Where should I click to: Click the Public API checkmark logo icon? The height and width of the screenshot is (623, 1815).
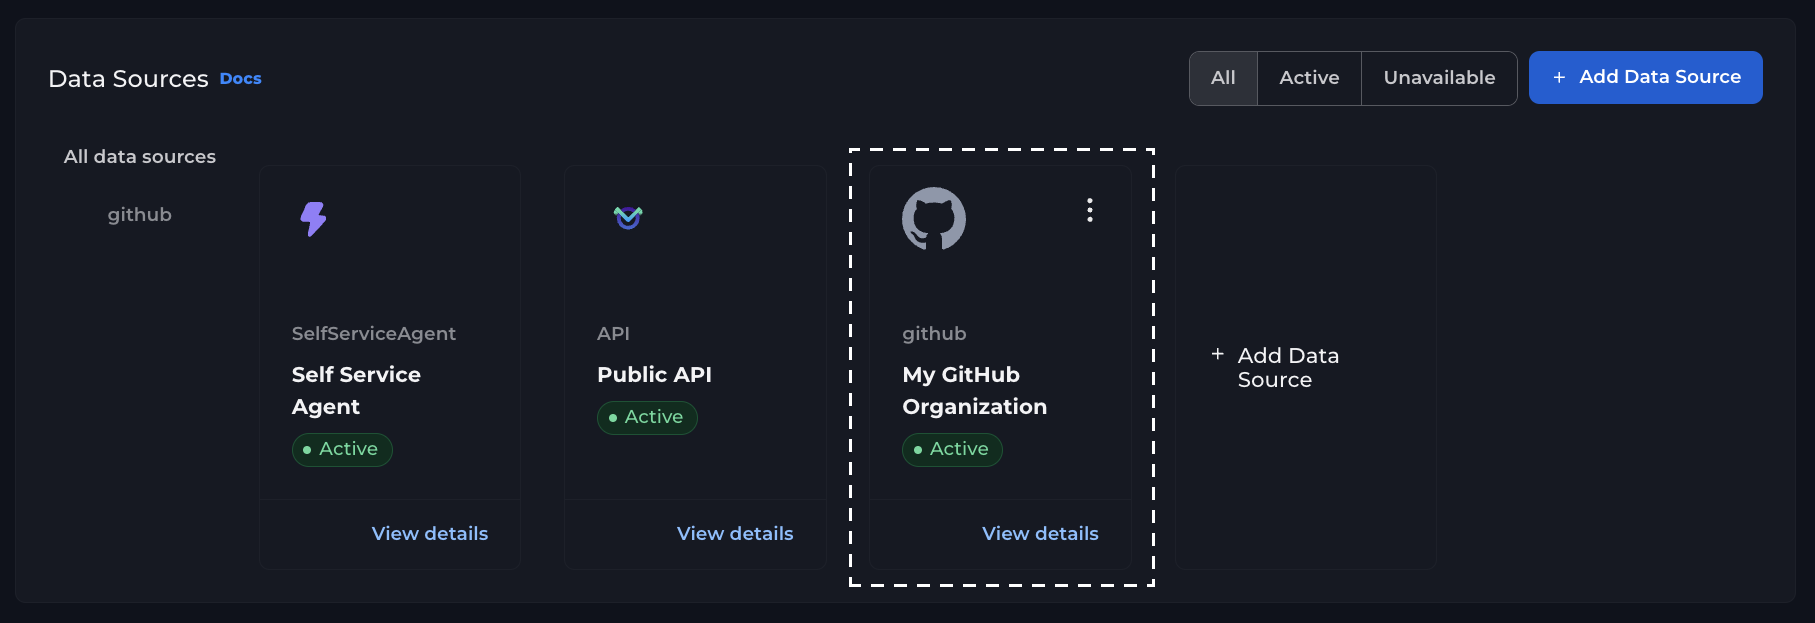[x=628, y=217]
